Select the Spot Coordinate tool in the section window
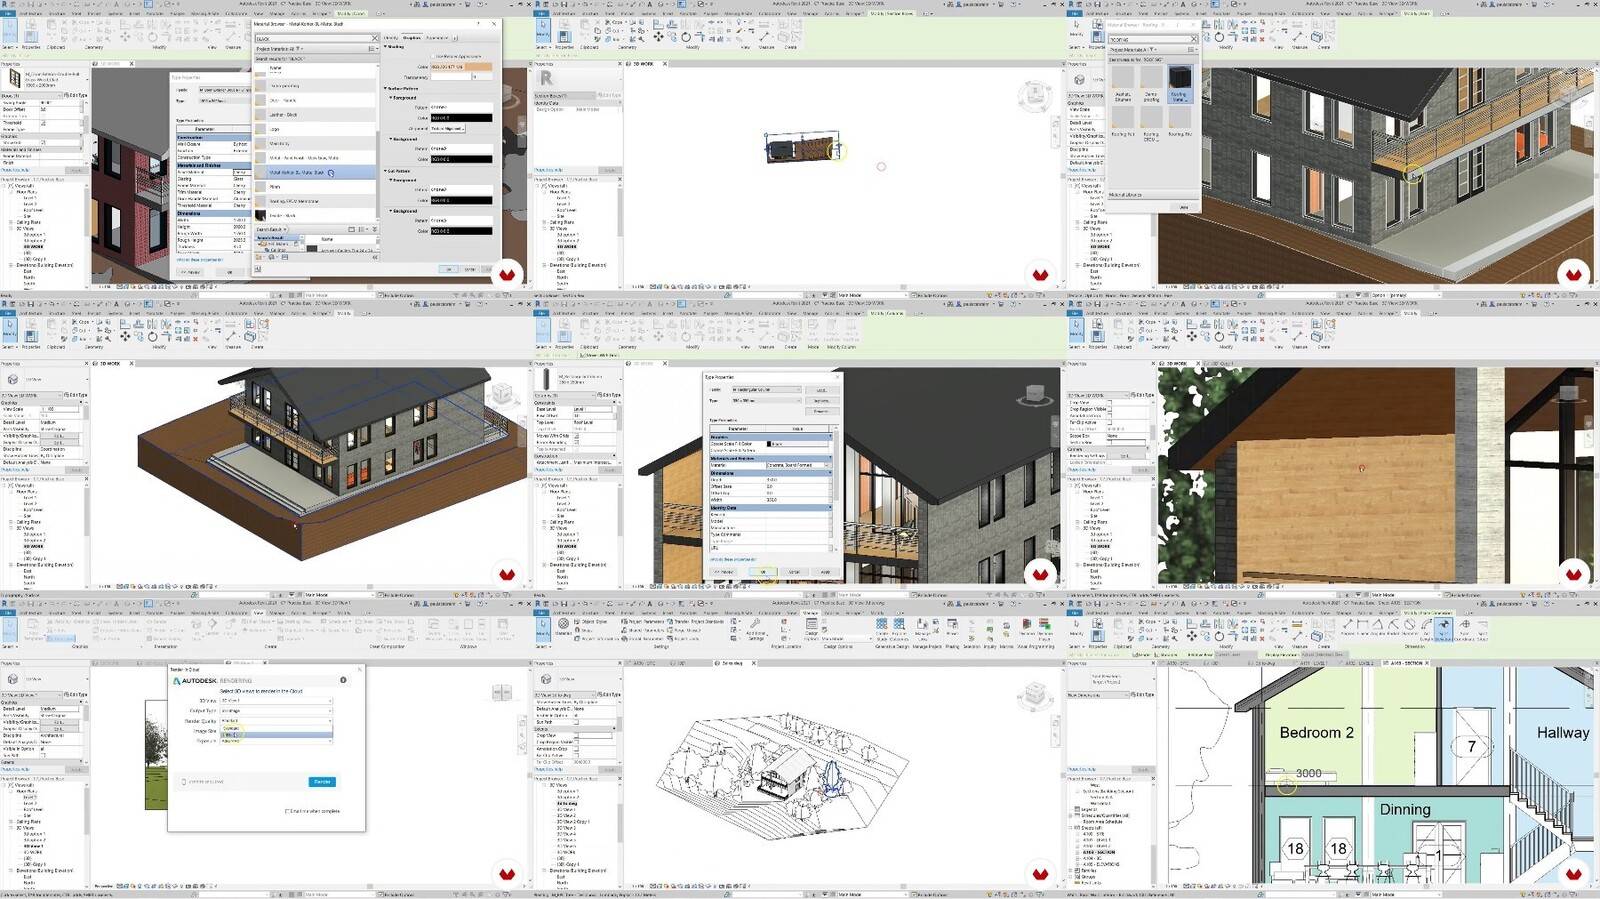This screenshot has height=899, width=1600. click(x=1464, y=630)
